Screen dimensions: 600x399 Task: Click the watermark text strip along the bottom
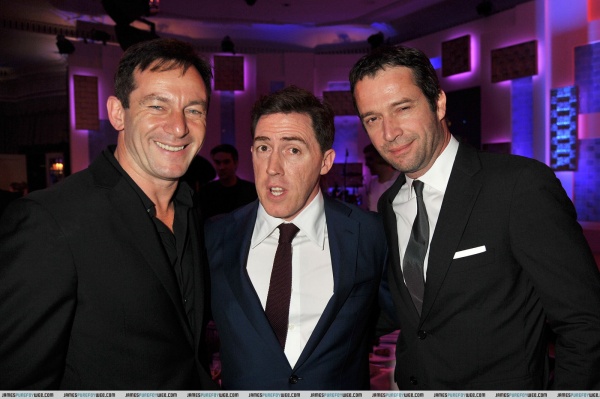[x=300, y=395]
